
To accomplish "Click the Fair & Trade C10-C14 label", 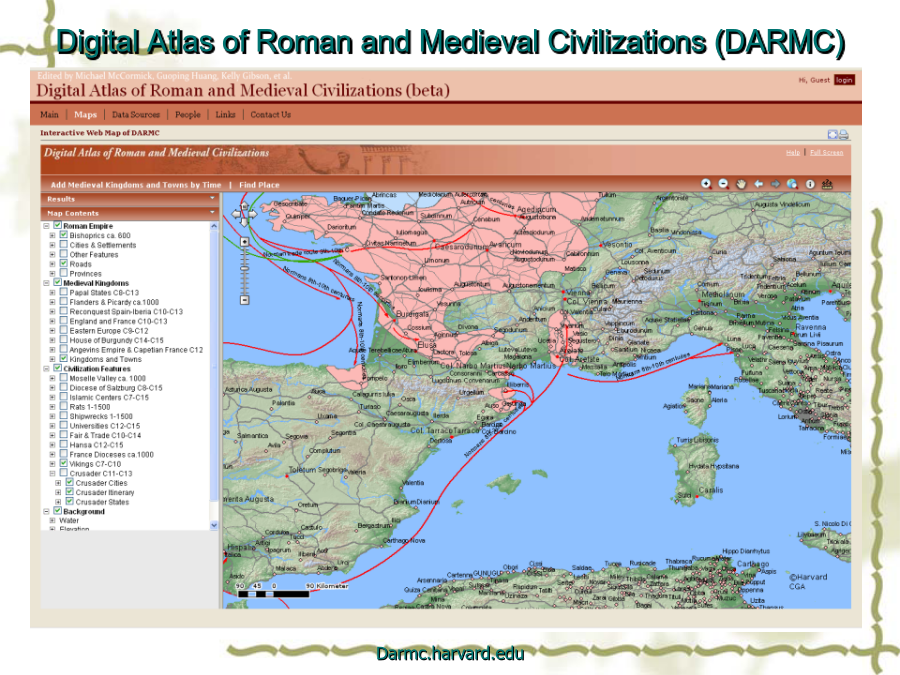I will [x=105, y=435].
